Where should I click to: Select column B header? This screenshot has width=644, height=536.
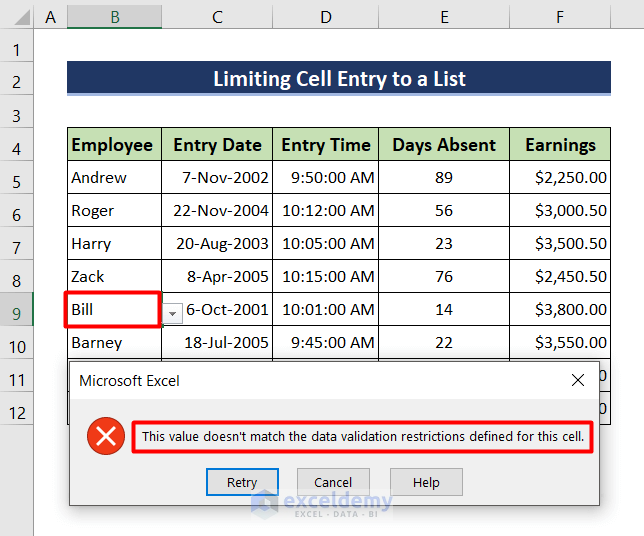tap(115, 17)
